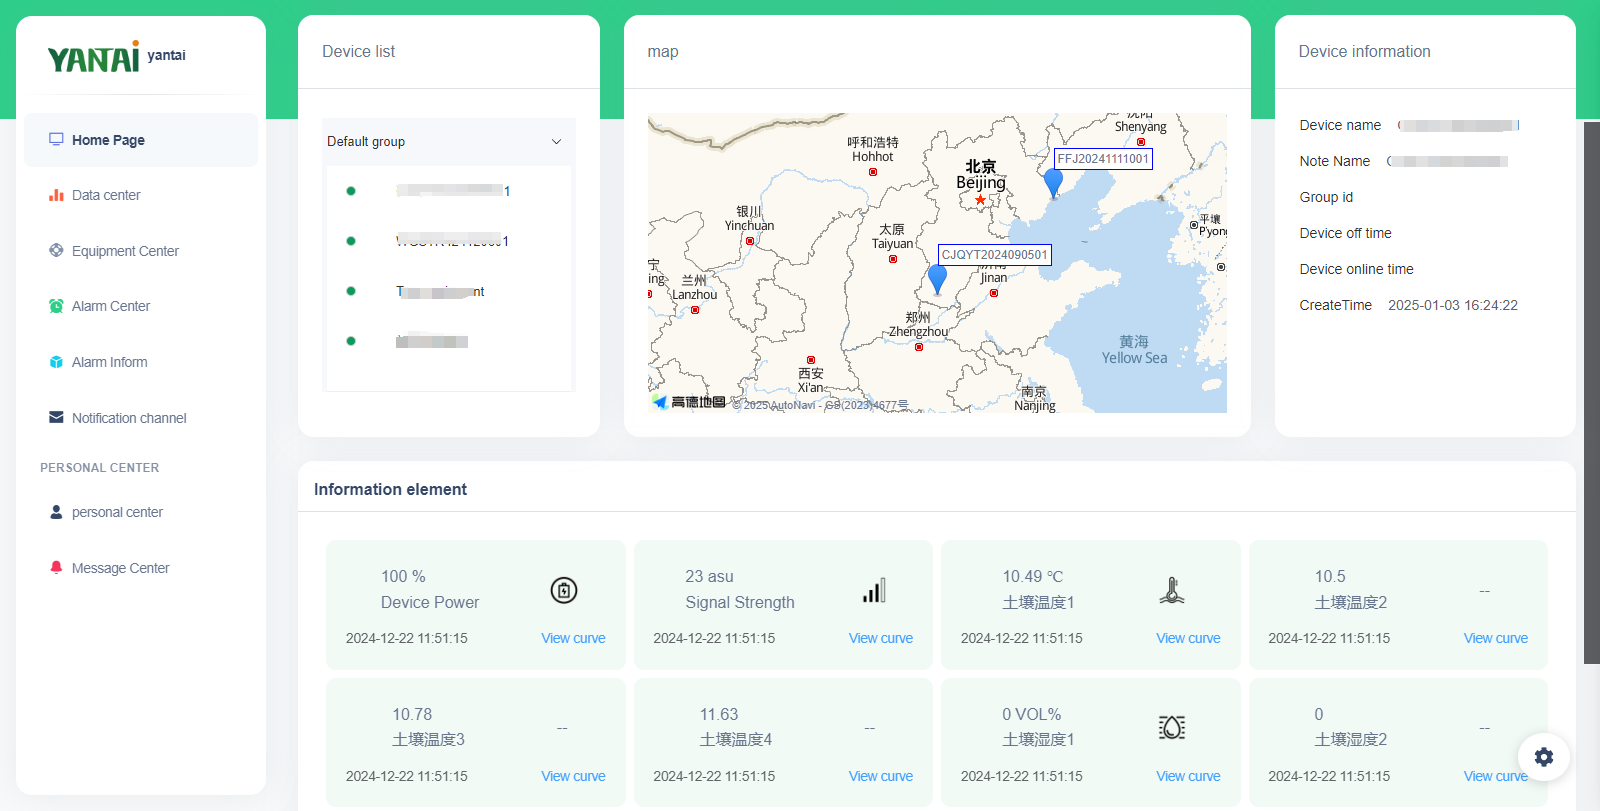Screen dimensions: 1600x811
Task: Click the 23 asu signal value
Action: tap(709, 576)
